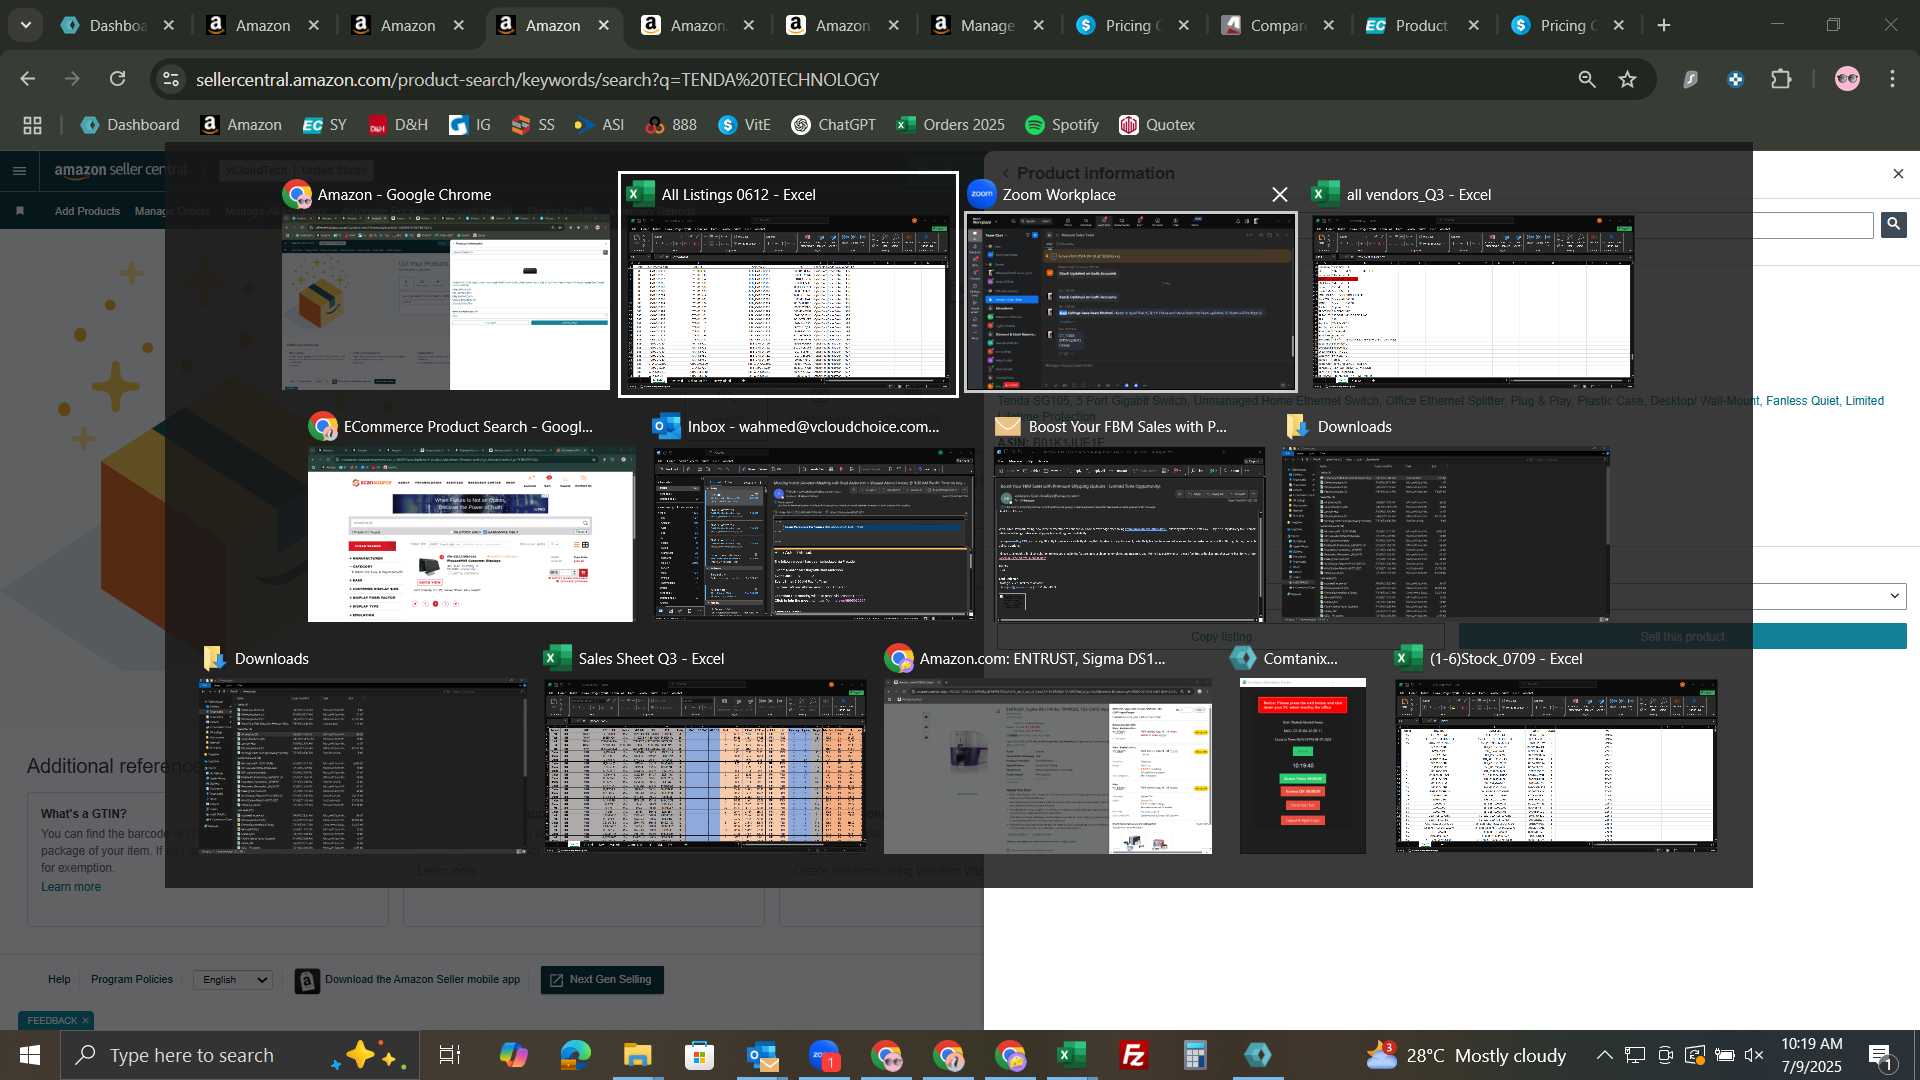The width and height of the screenshot is (1920, 1080).
Task: Switch to Outlook Inbox window thumbnail
Action: pyautogui.click(x=814, y=534)
